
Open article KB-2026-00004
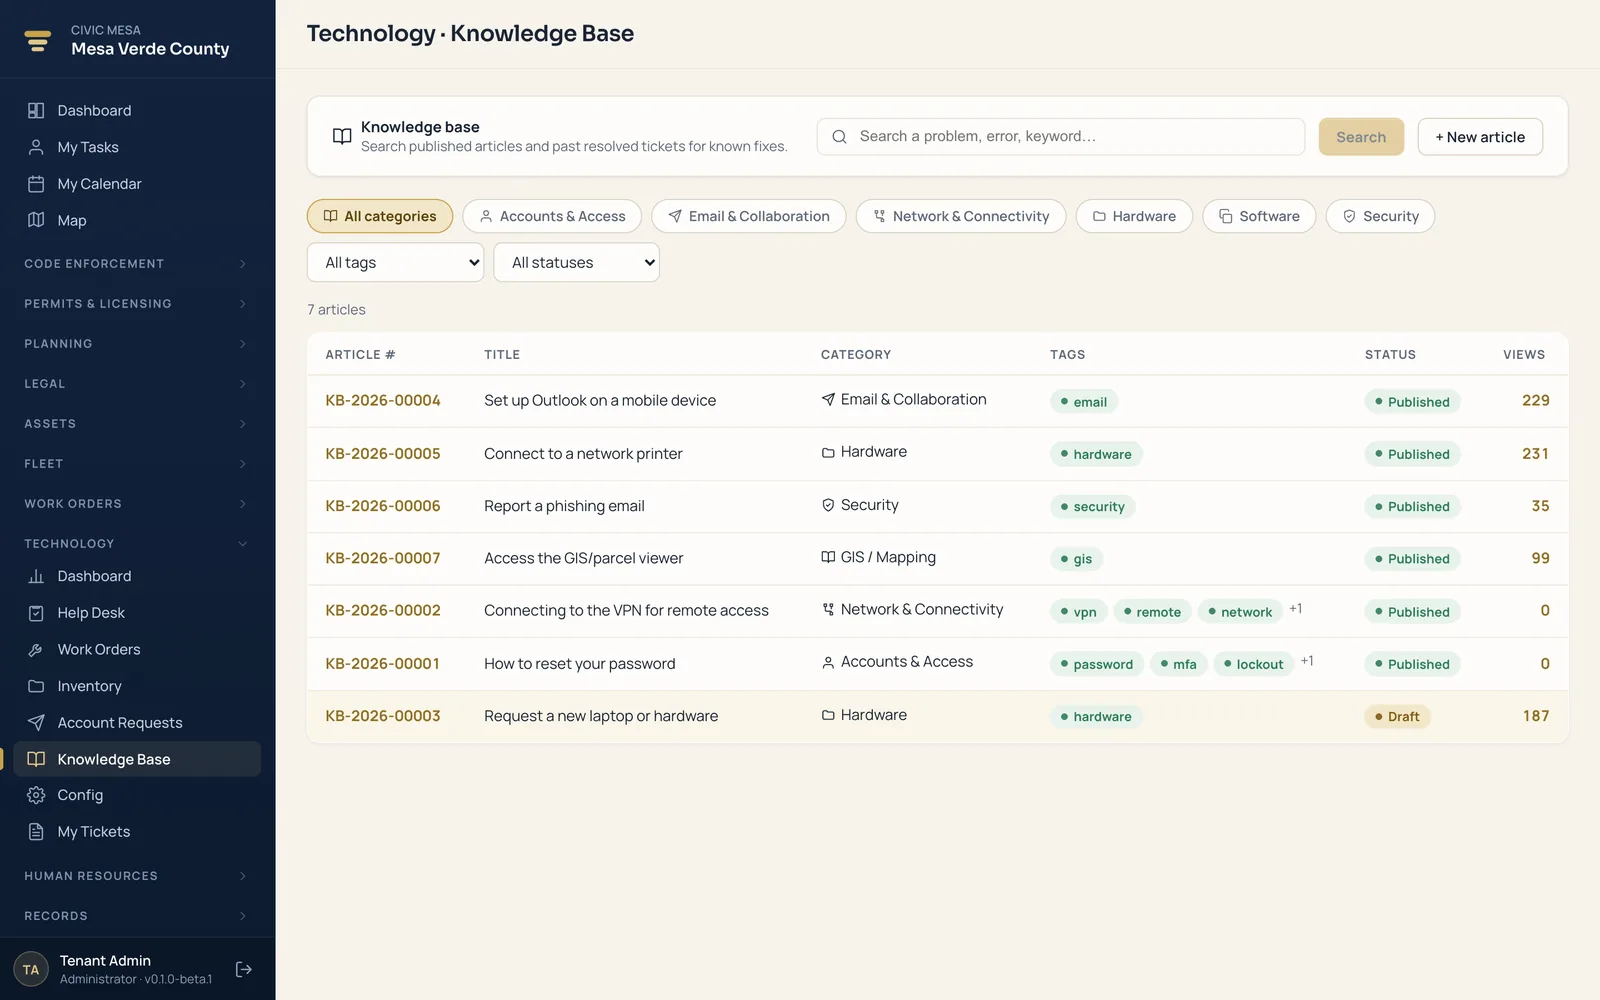tap(383, 401)
